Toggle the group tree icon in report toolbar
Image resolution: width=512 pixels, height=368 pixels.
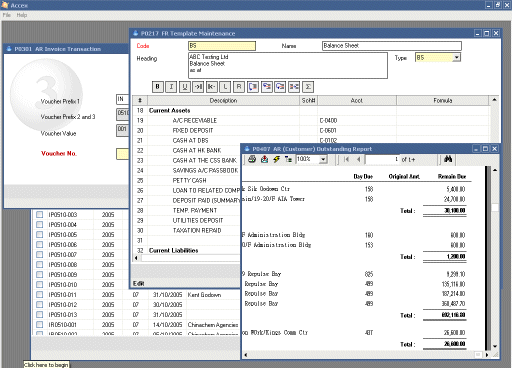tap(288, 159)
